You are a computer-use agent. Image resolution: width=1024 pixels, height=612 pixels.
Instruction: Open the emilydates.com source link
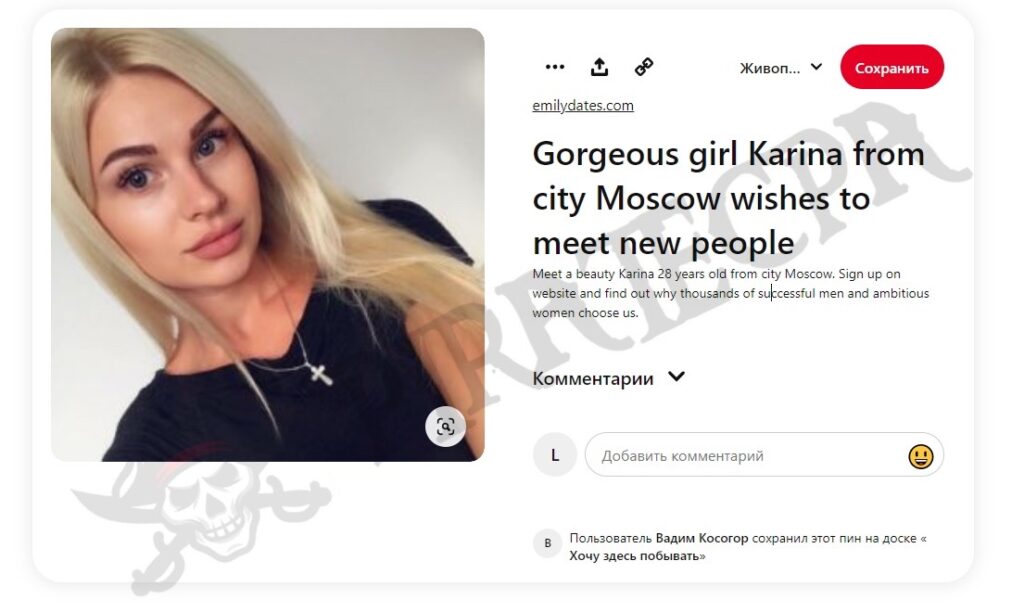click(583, 106)
